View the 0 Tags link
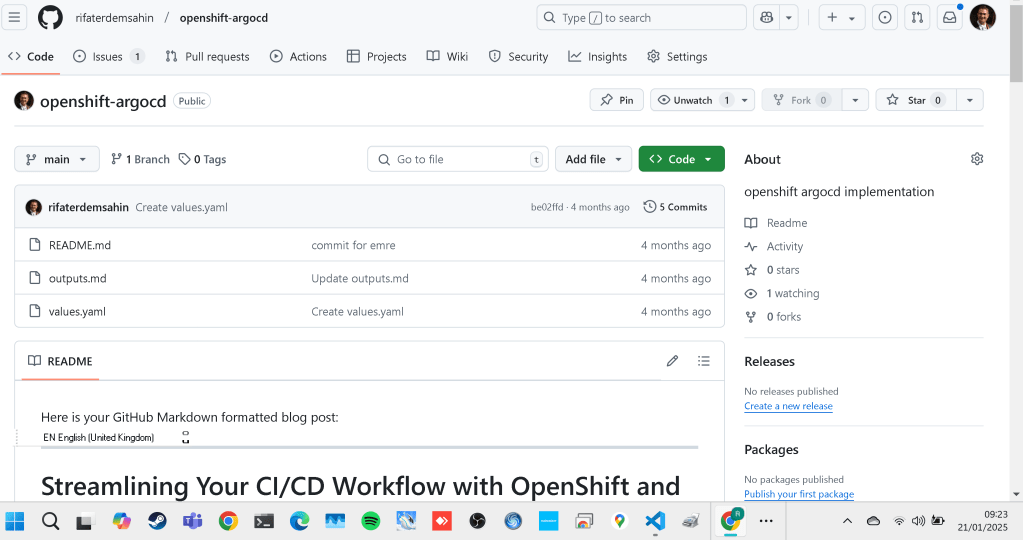The width and height of the screenshot is (1023, 540). coord(202,159)
